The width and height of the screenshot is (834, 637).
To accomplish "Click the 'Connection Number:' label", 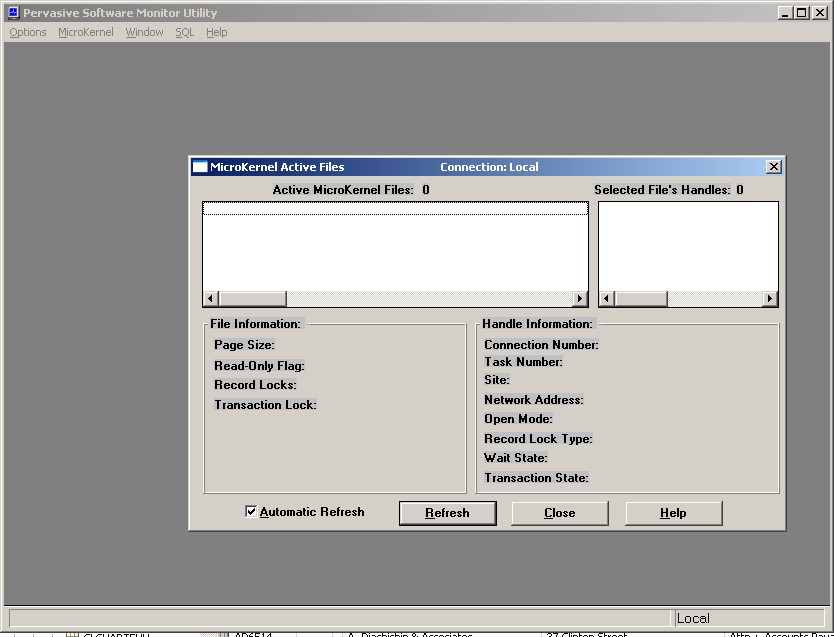I will [541, 345].
